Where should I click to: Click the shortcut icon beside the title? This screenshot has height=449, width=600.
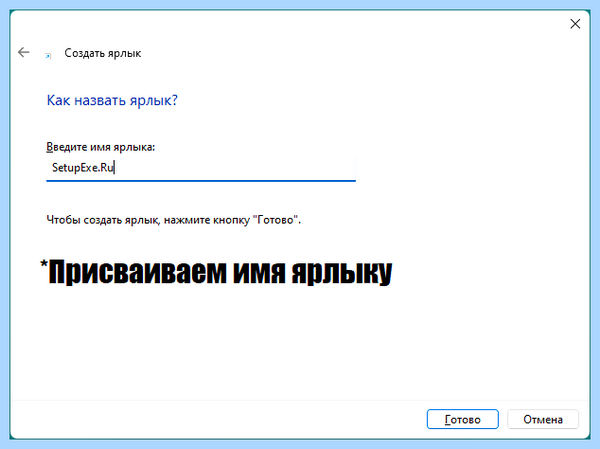pyautogui.click(x=48, y=56)
